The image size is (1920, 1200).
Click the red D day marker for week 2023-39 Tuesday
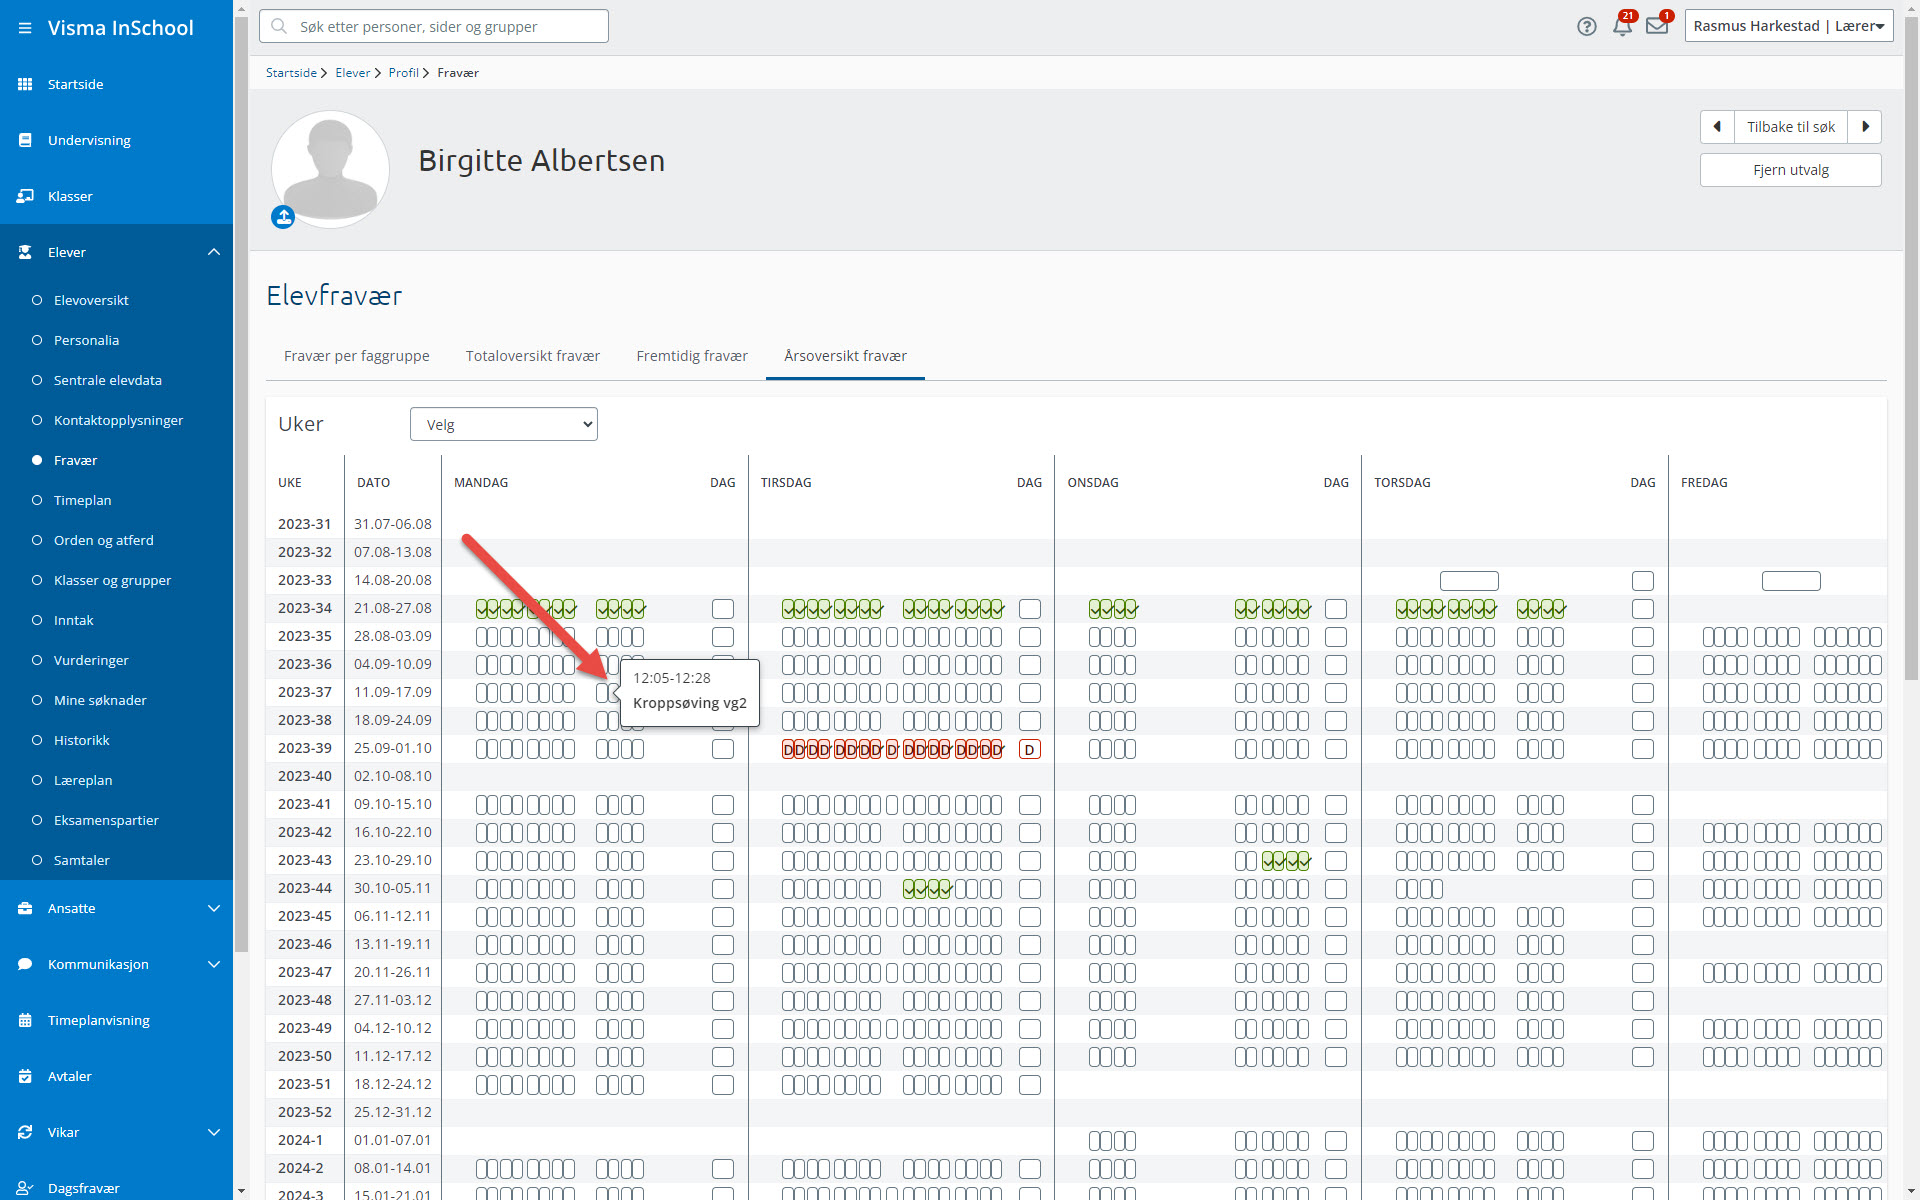point(1029,749)
